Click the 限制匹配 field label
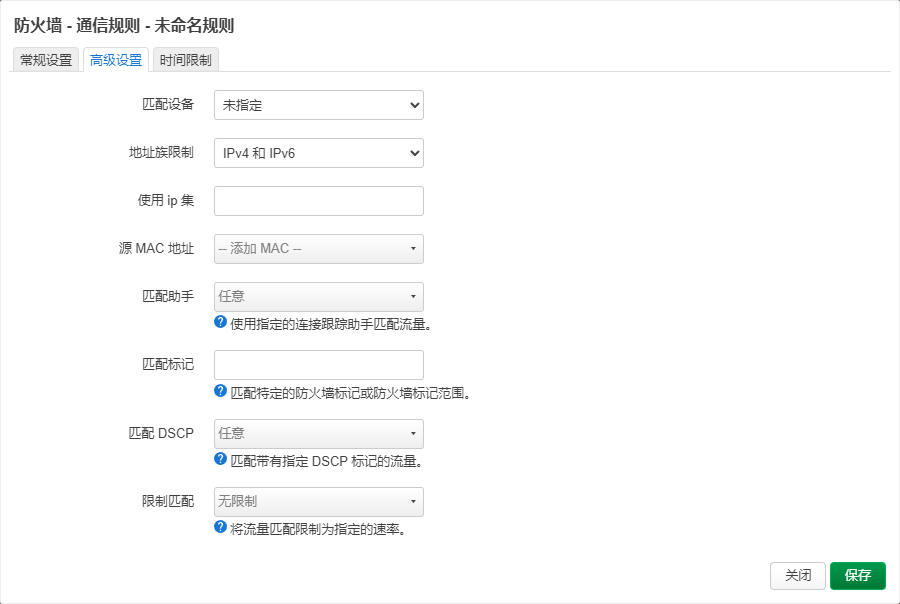Image resolution: width=900 pixels, height=604 pixels. 168,501
